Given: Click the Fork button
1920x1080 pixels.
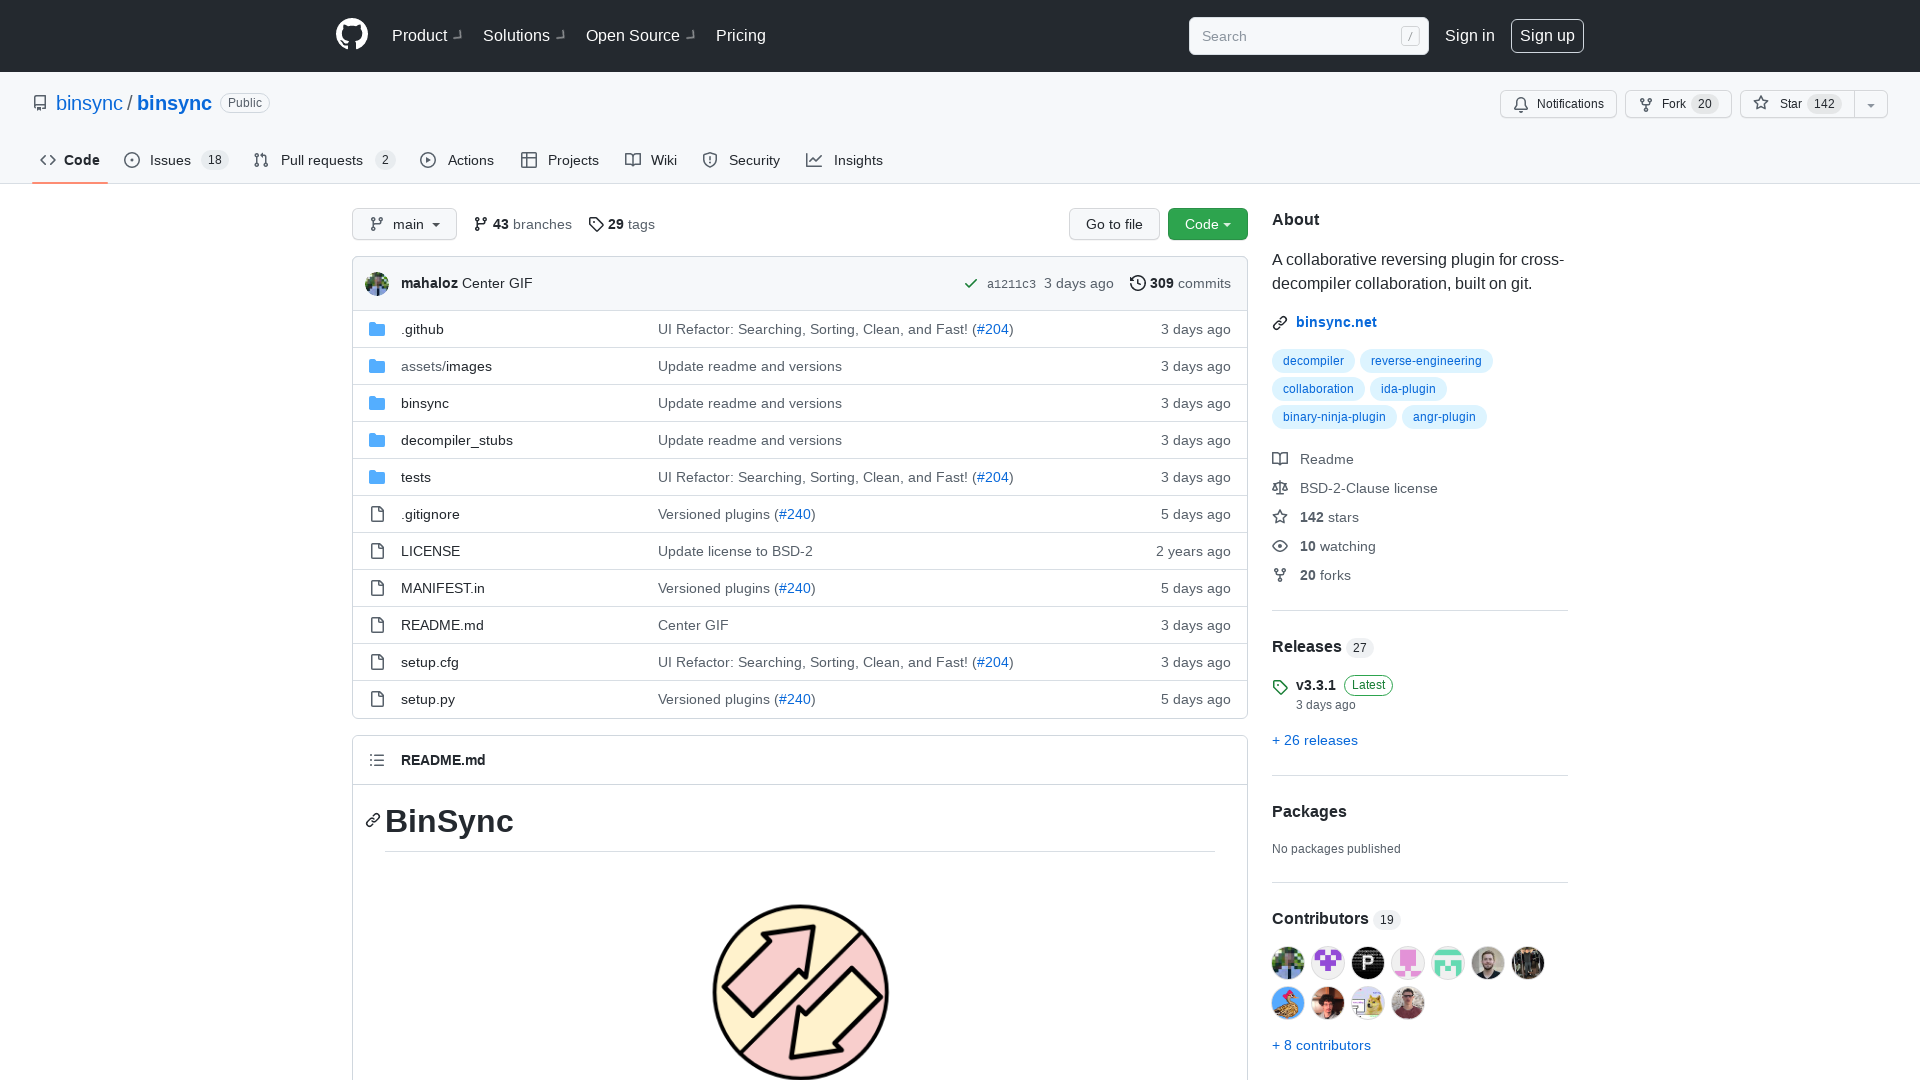Looking at the screenshot, I should click(1677, 103).
